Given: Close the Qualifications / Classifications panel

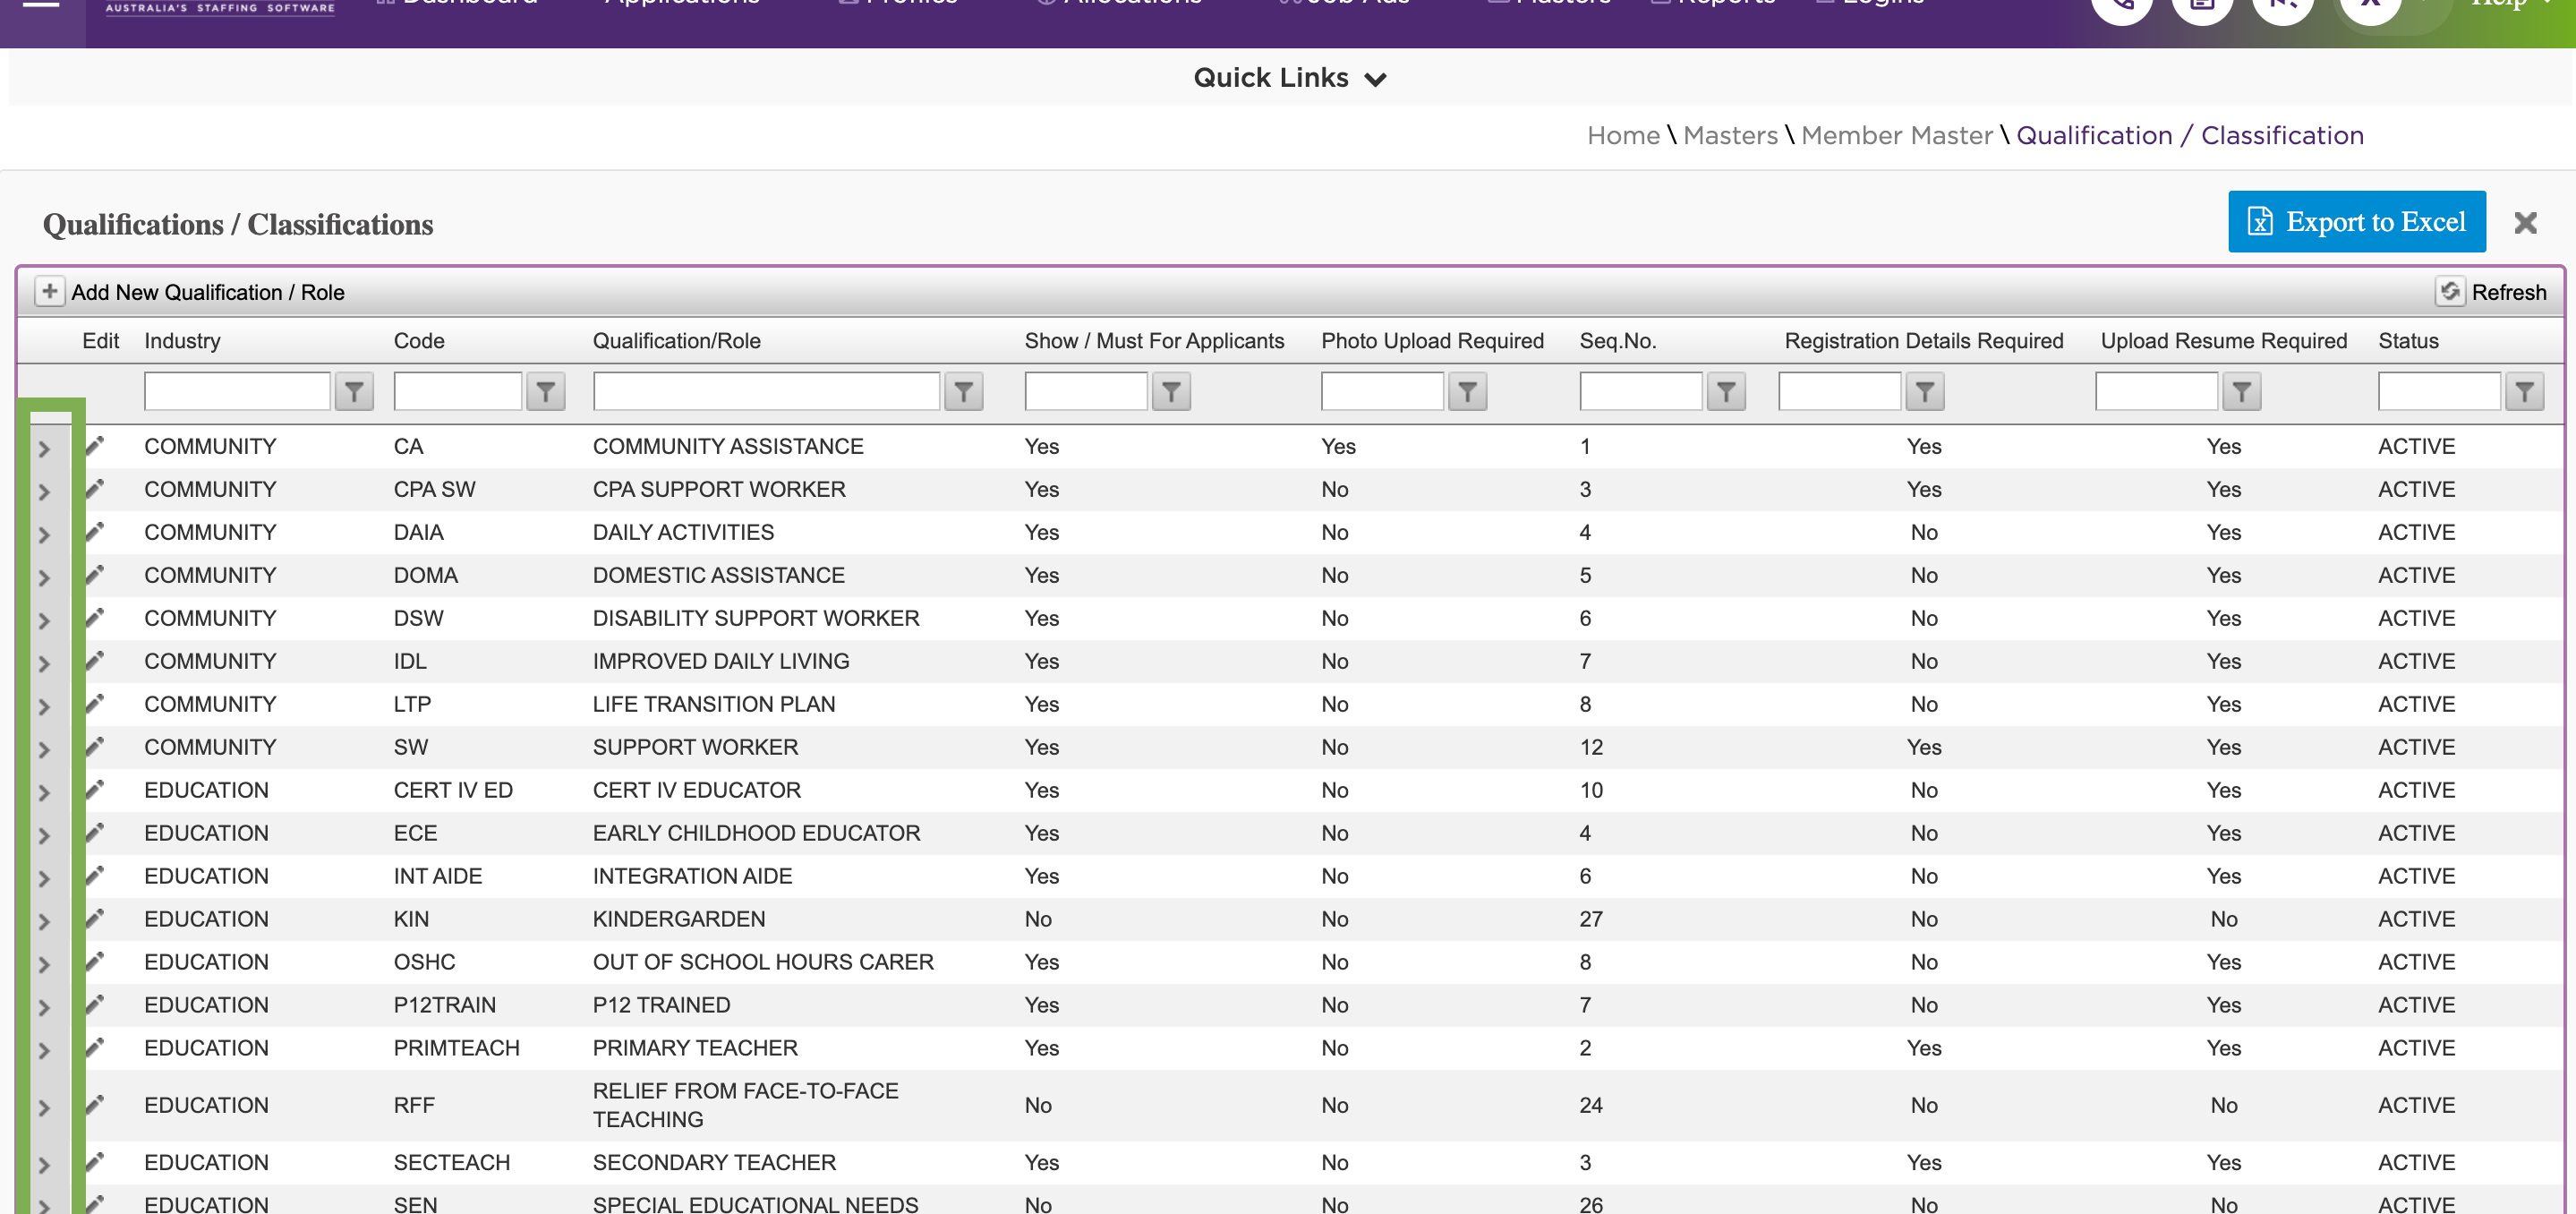Looking at the screenshot, I should pyautogui.click(x=2525, y=222).
